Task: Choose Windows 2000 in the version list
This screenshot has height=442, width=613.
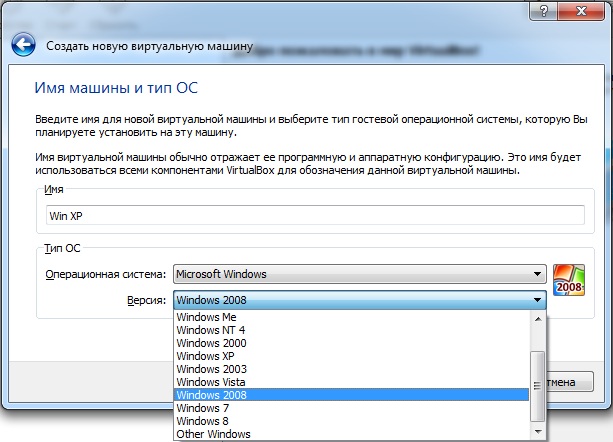Action: tap(351, 343)
